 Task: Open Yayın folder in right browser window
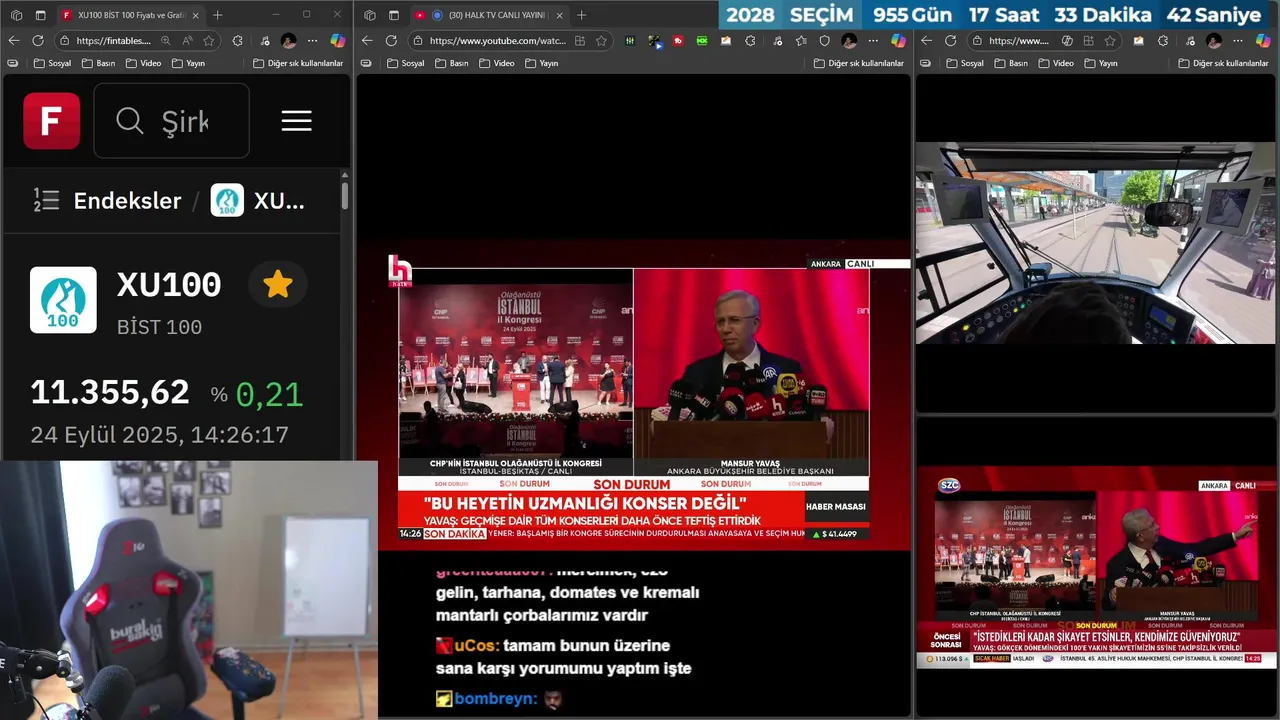coord(1101,63)
